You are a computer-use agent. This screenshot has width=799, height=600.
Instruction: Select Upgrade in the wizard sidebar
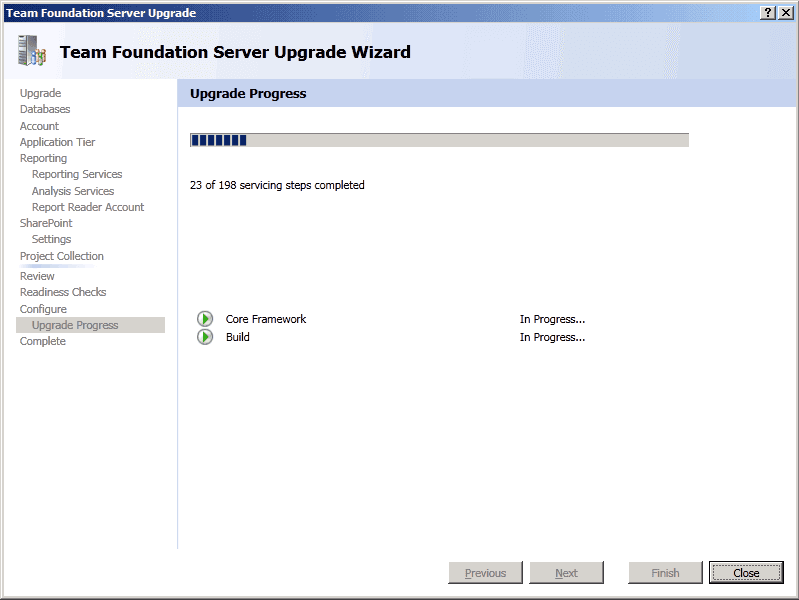(40, 93)
